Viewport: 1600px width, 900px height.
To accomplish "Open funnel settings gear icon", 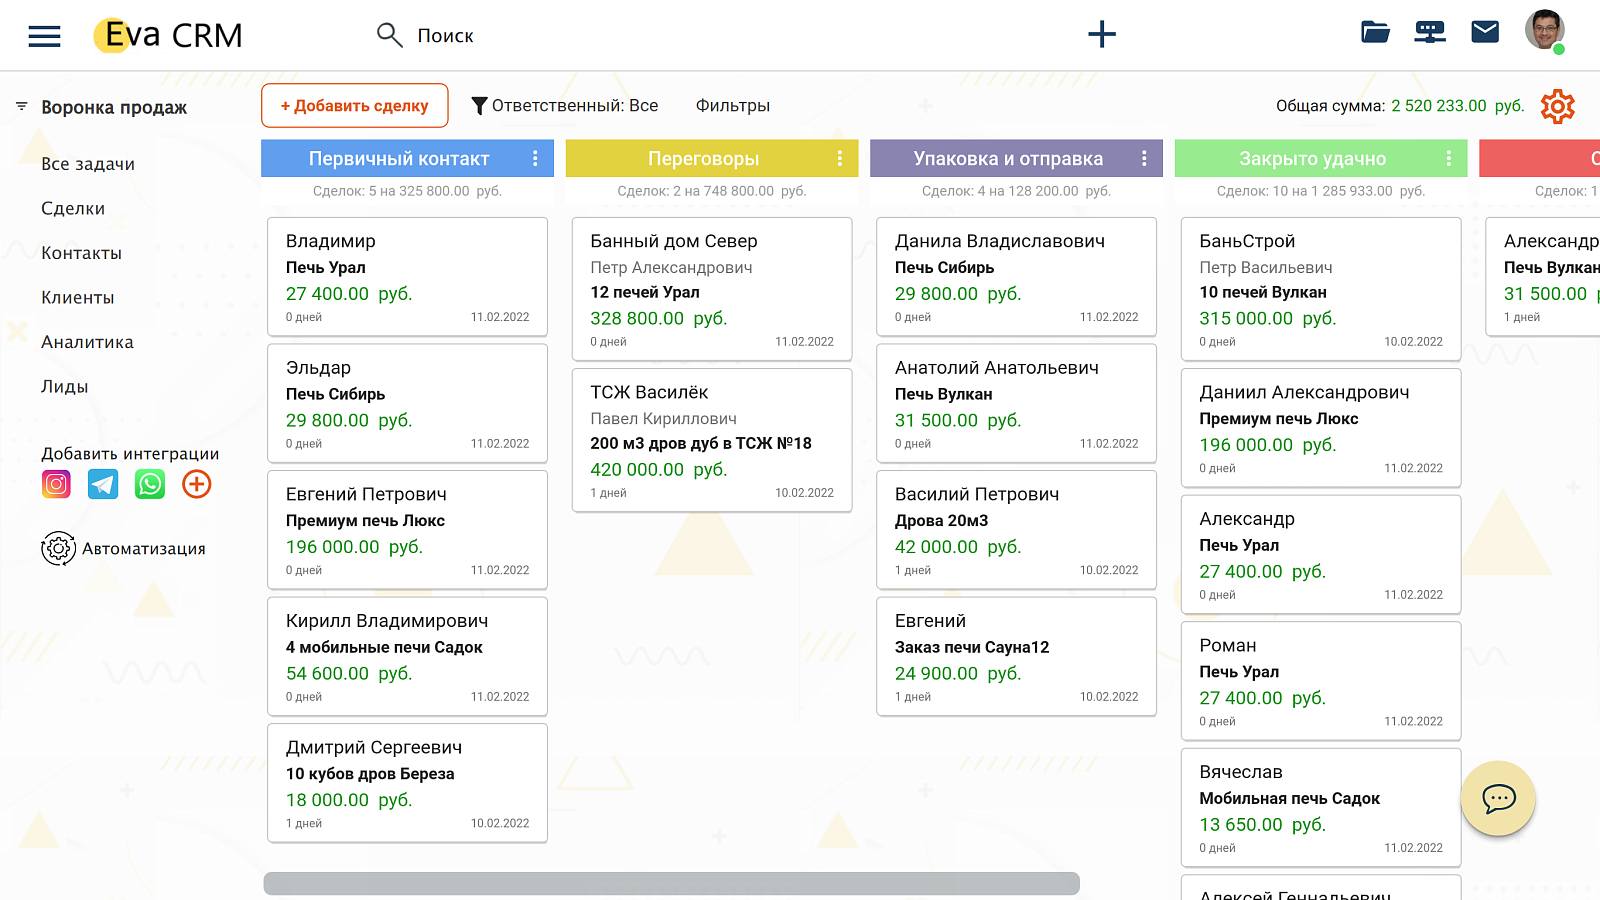I will point(1557,106).
